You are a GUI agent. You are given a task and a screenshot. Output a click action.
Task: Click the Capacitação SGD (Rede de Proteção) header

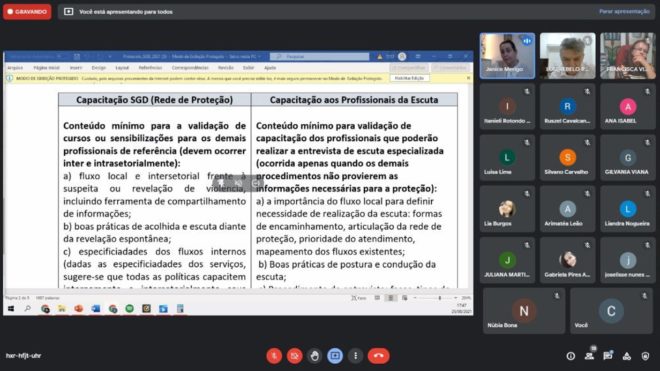tap(154, 100)
